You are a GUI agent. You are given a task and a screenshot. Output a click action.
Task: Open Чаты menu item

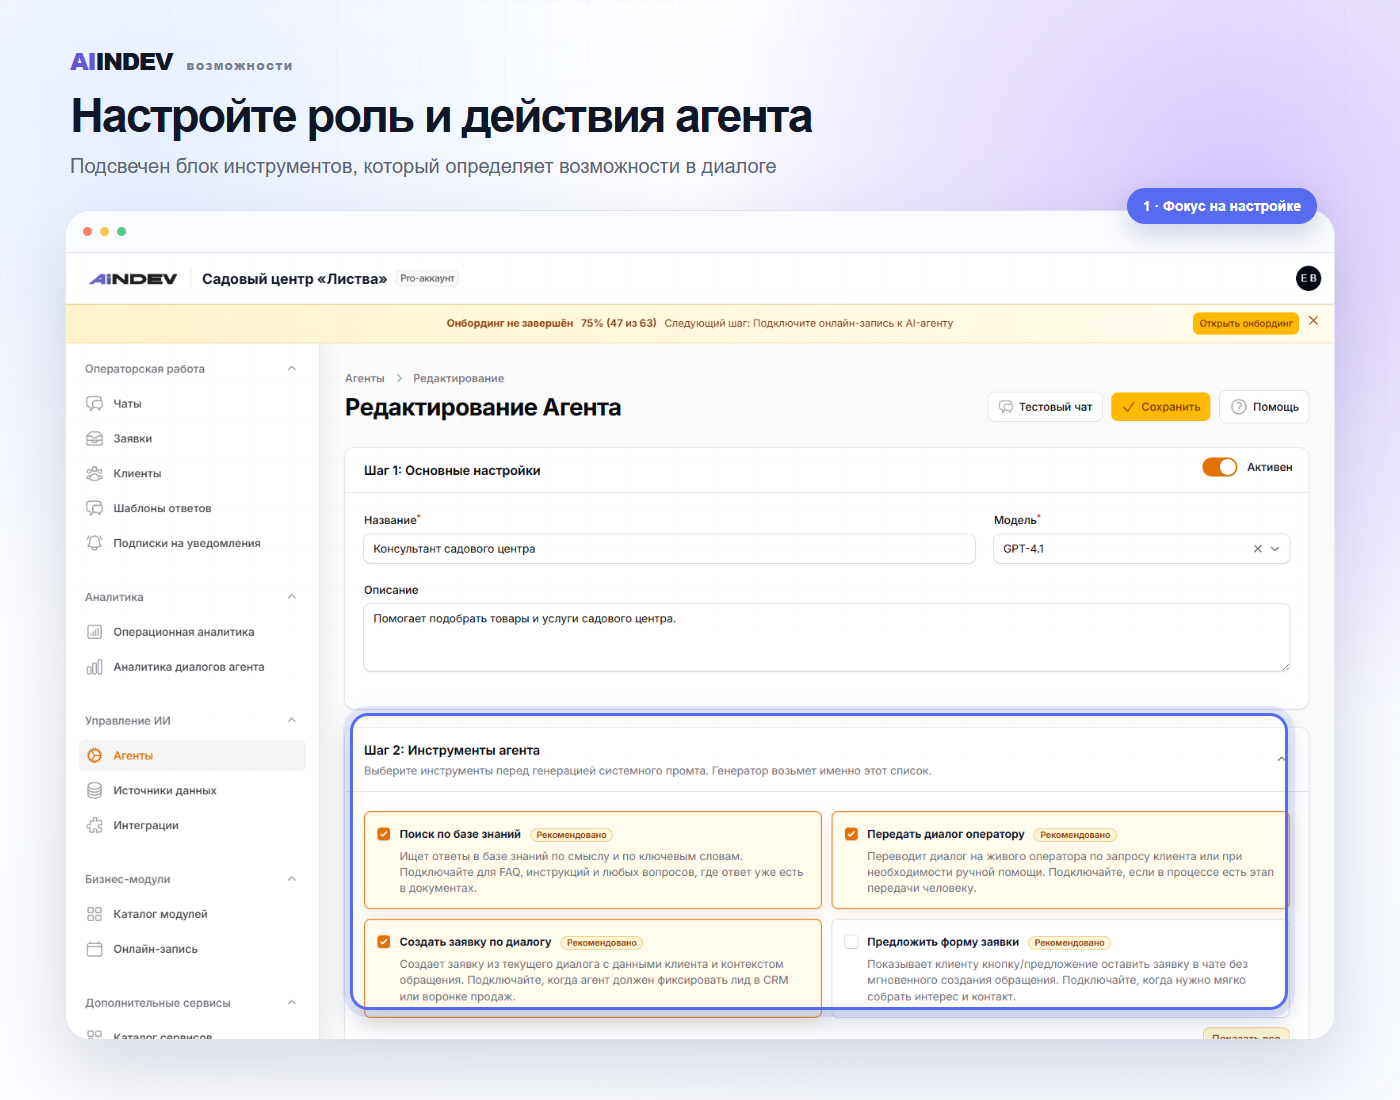point(192,404)
